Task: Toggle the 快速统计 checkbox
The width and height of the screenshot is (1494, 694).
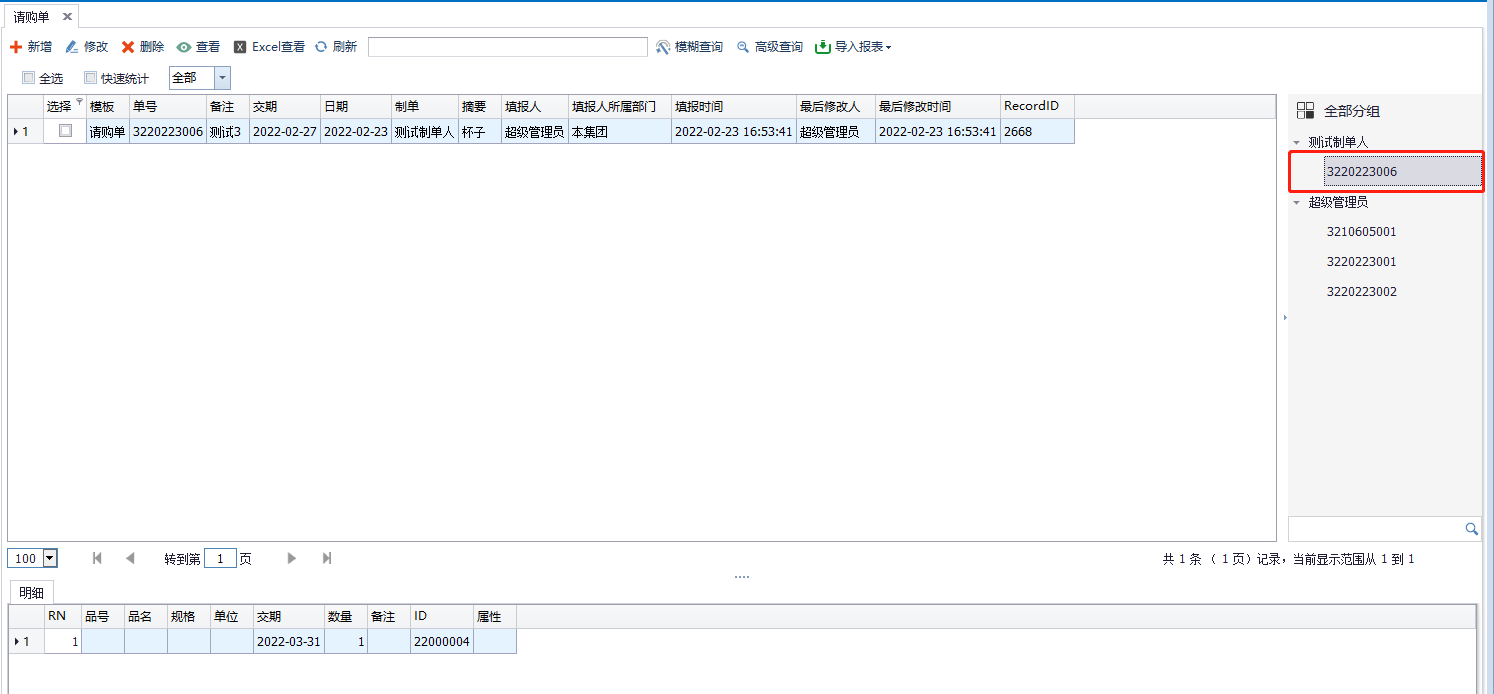Action: coord(90,78)
